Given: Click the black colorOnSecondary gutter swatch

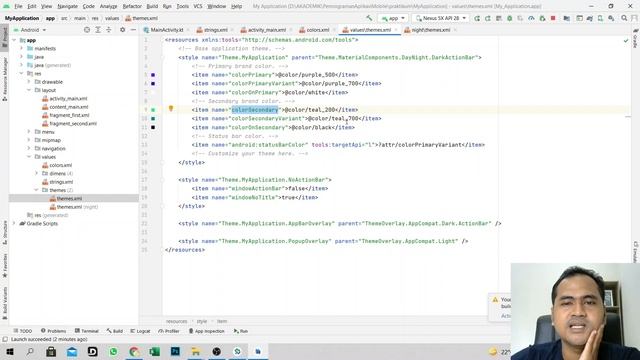Looking at the screenshot, I should pyautogui.click(x=153, y=127).
